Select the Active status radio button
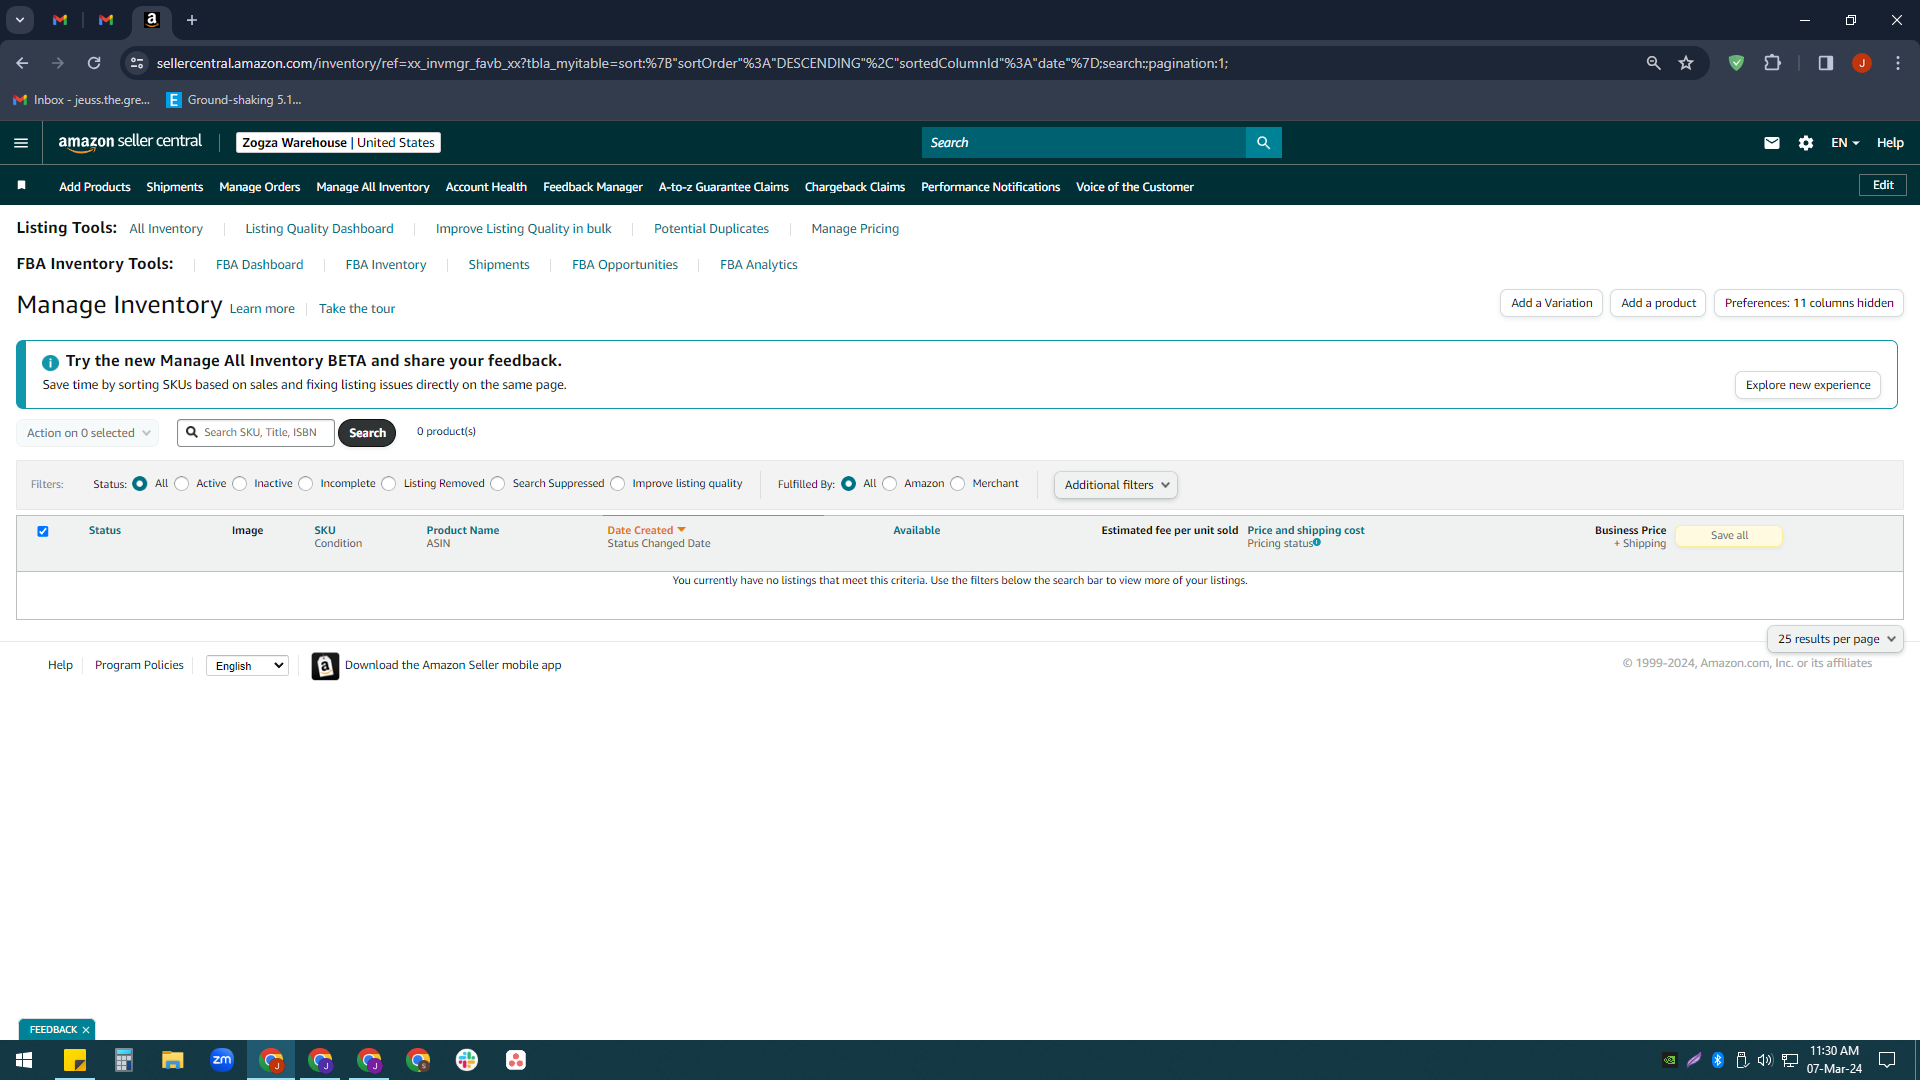The width and height of the screenshot is (1920, 1080). 181,484
